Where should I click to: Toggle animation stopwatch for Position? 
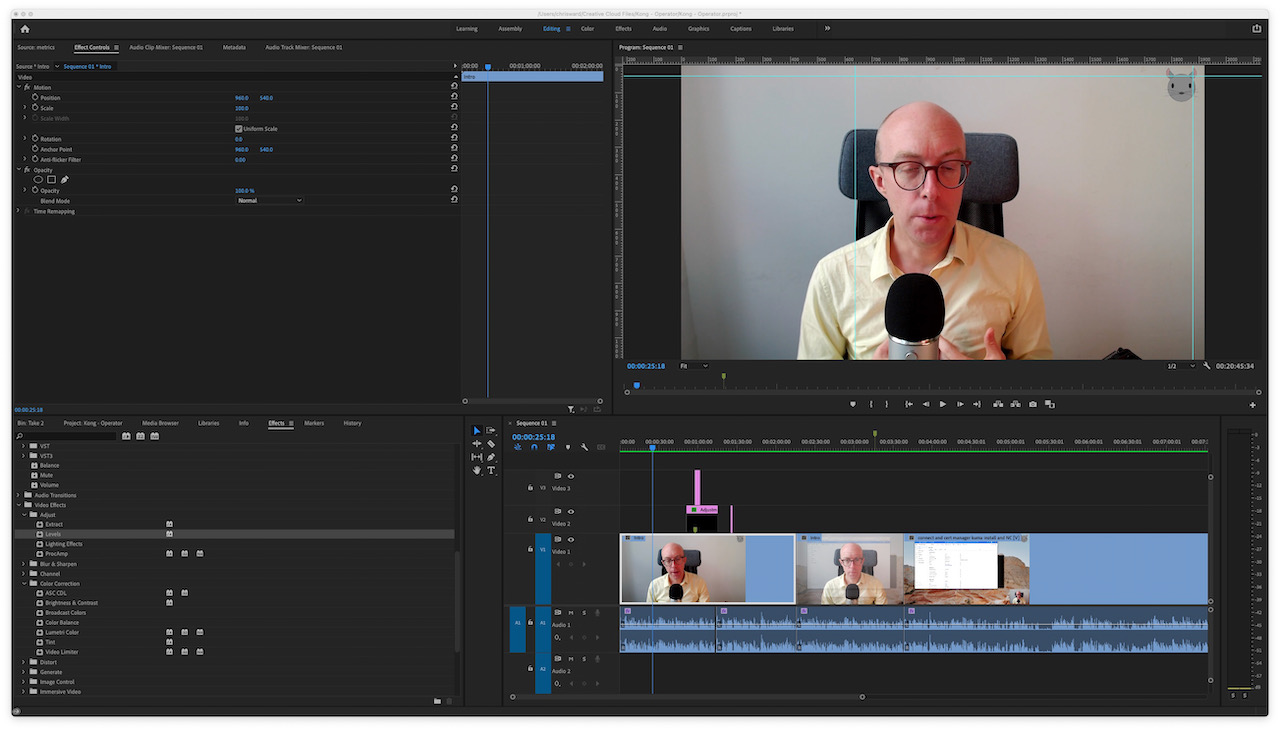[x=34, y=98]
